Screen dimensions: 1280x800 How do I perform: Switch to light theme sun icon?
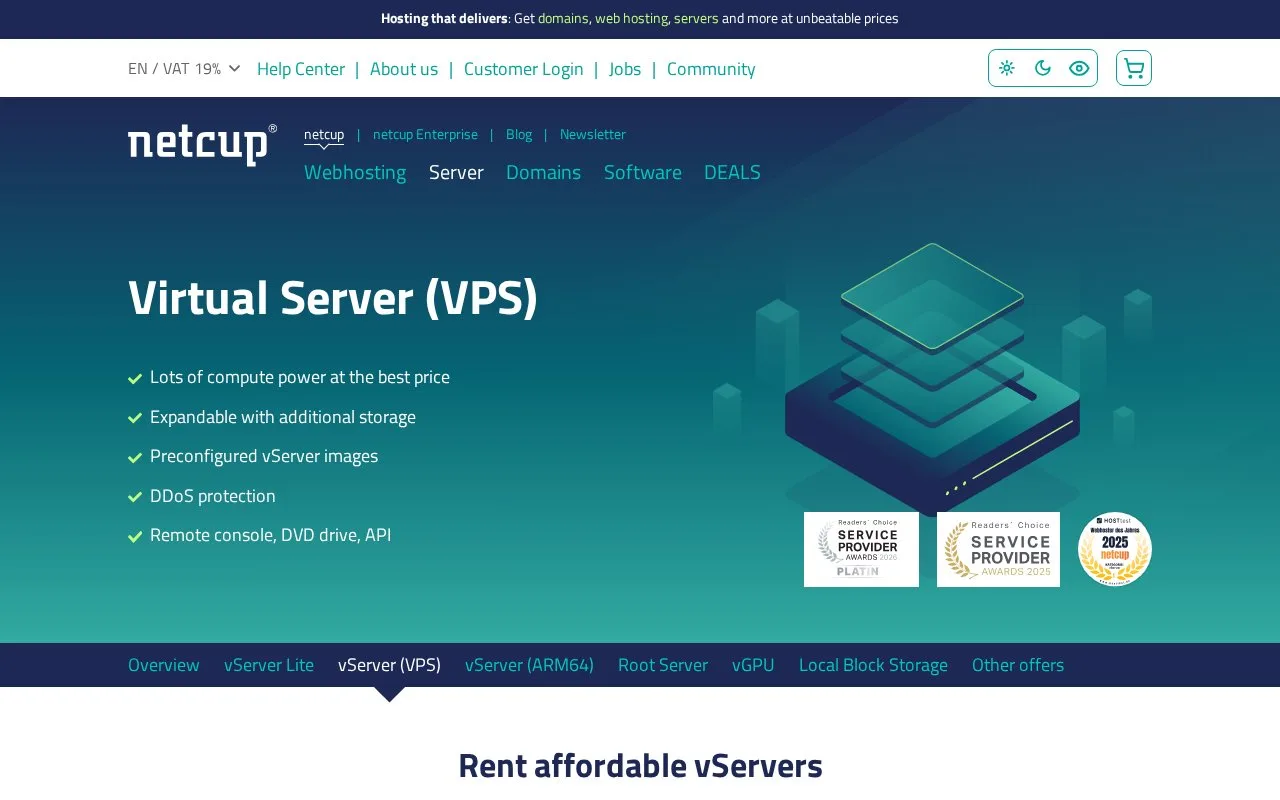coord(1007,68)
